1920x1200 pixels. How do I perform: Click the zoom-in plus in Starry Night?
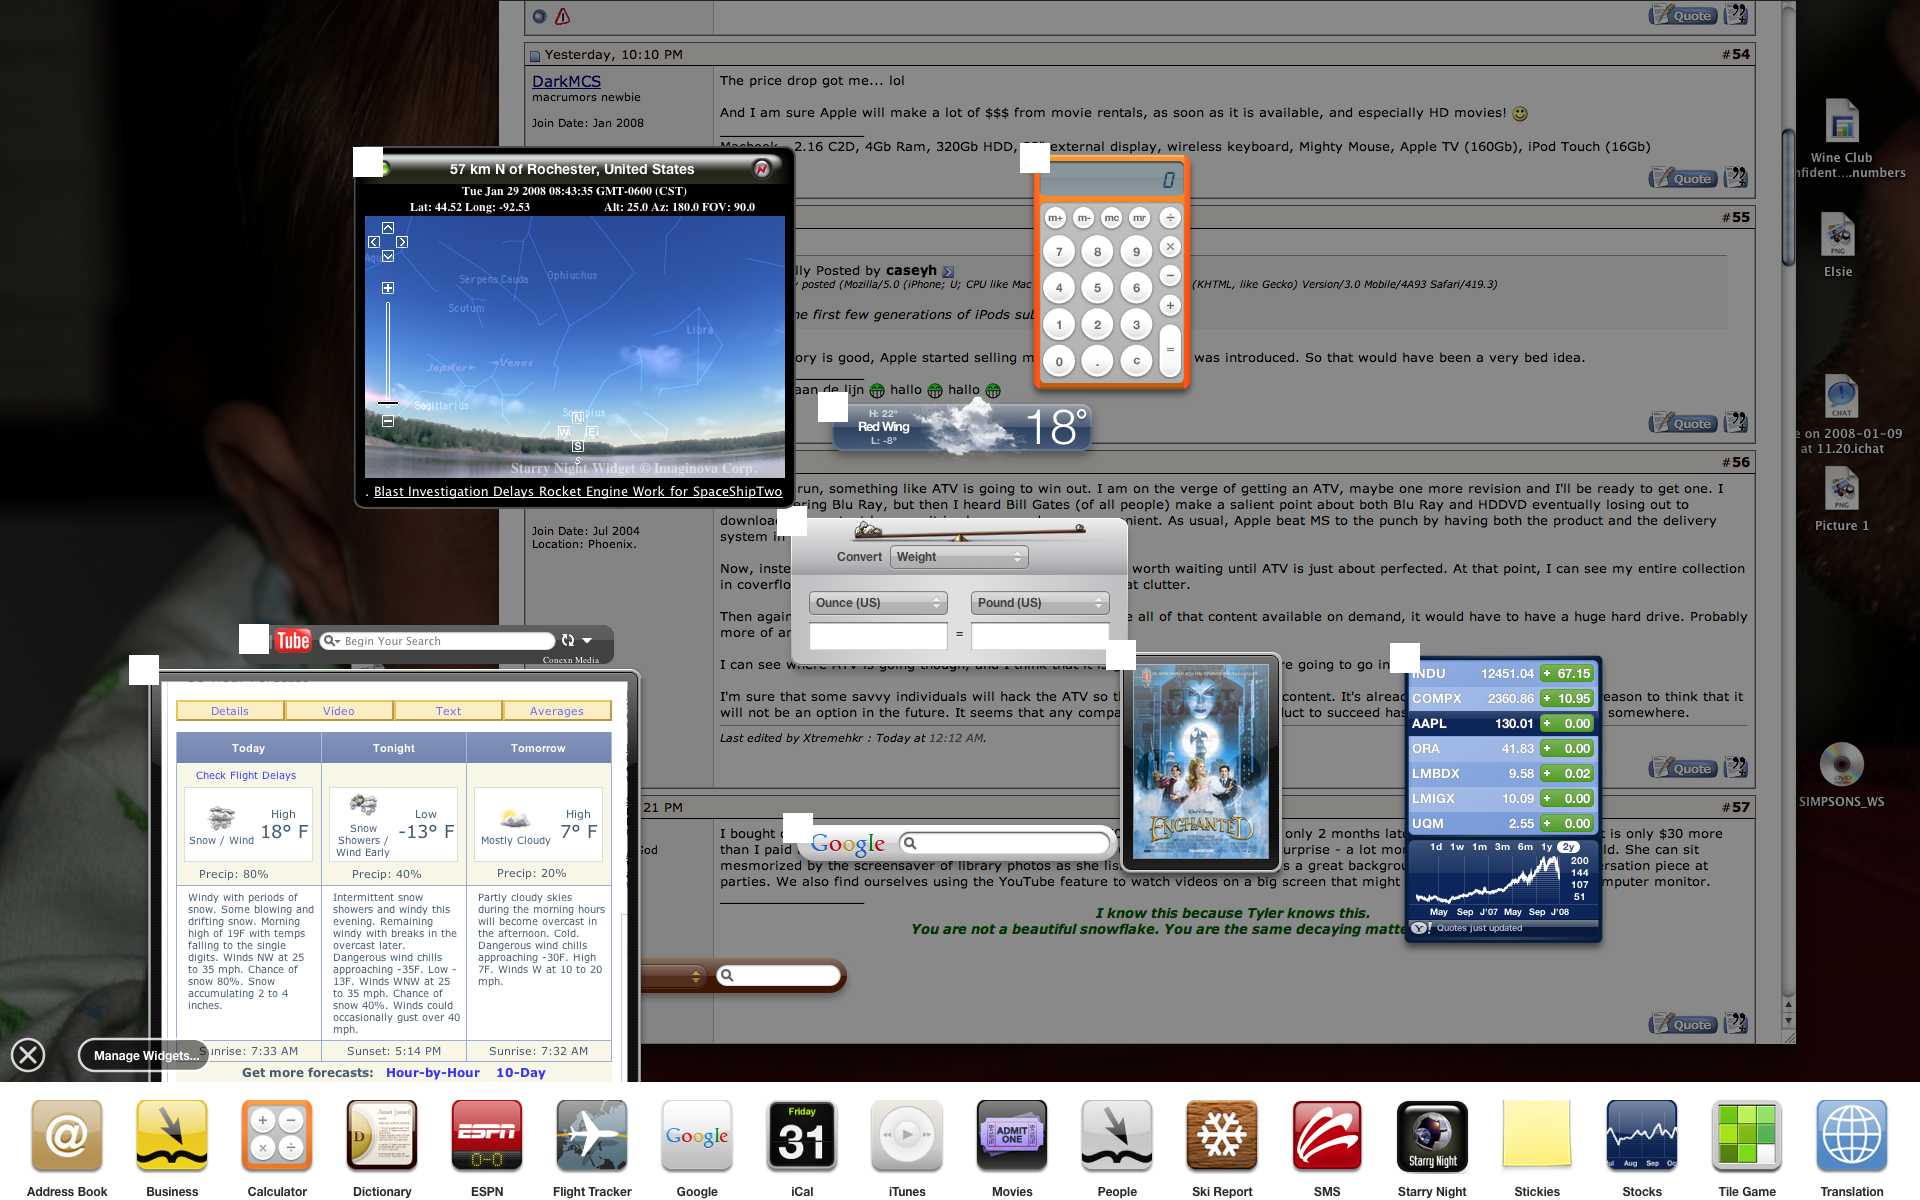click(388, 288)
